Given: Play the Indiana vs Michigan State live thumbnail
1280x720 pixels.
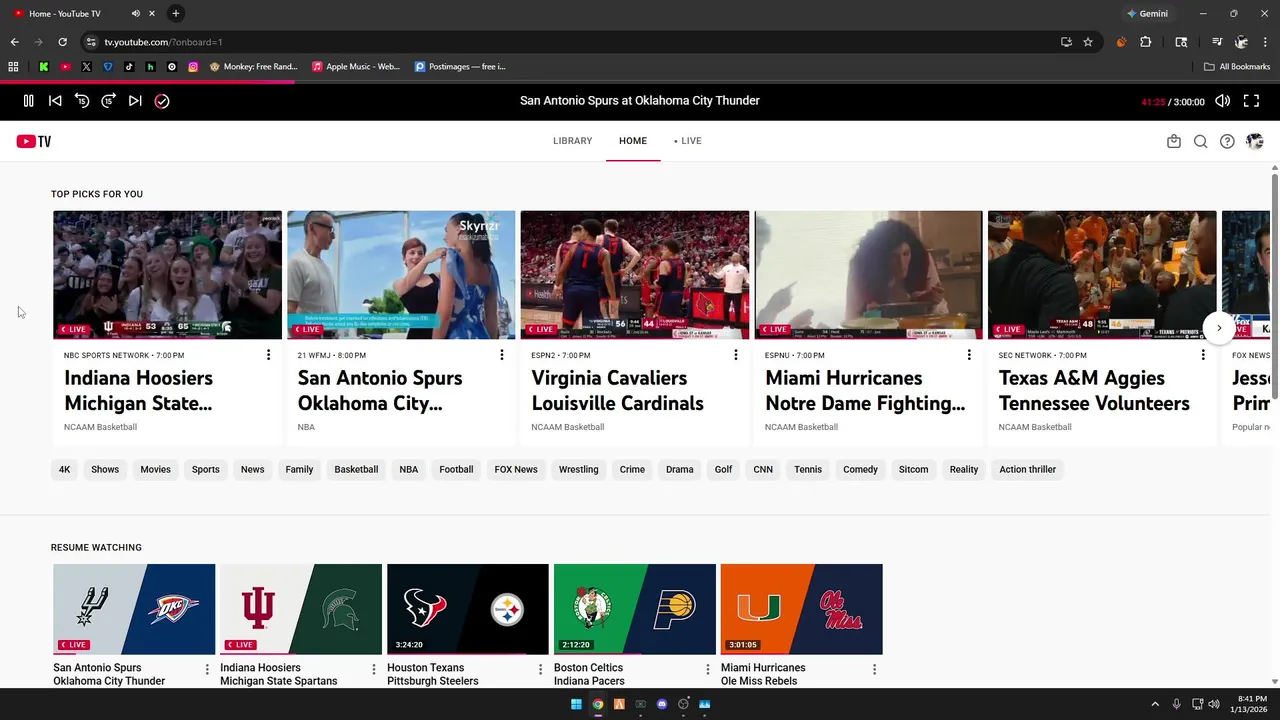Looking at the screenshot, I should click(167, 275).
